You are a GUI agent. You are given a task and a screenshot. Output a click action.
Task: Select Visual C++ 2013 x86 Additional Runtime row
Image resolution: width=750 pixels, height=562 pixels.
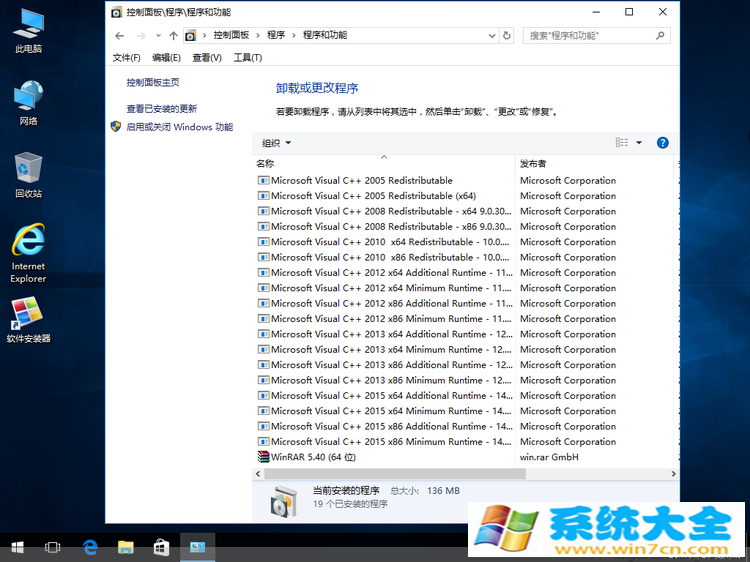(x=465, y=364)
